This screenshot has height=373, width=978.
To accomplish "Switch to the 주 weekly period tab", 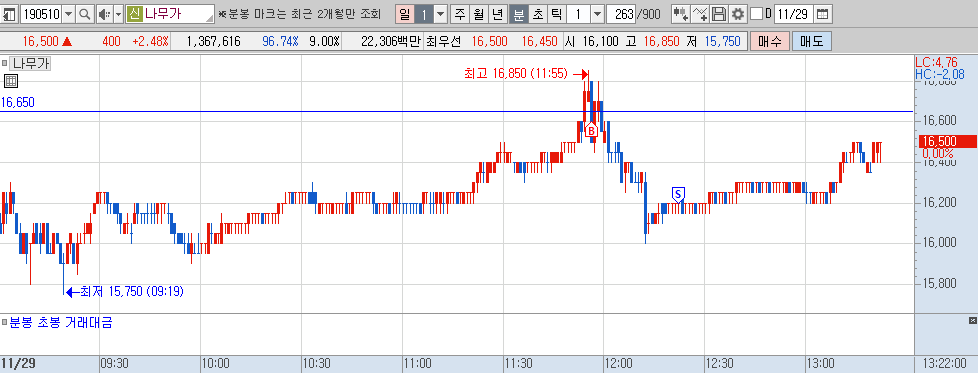I will [460, 14].
